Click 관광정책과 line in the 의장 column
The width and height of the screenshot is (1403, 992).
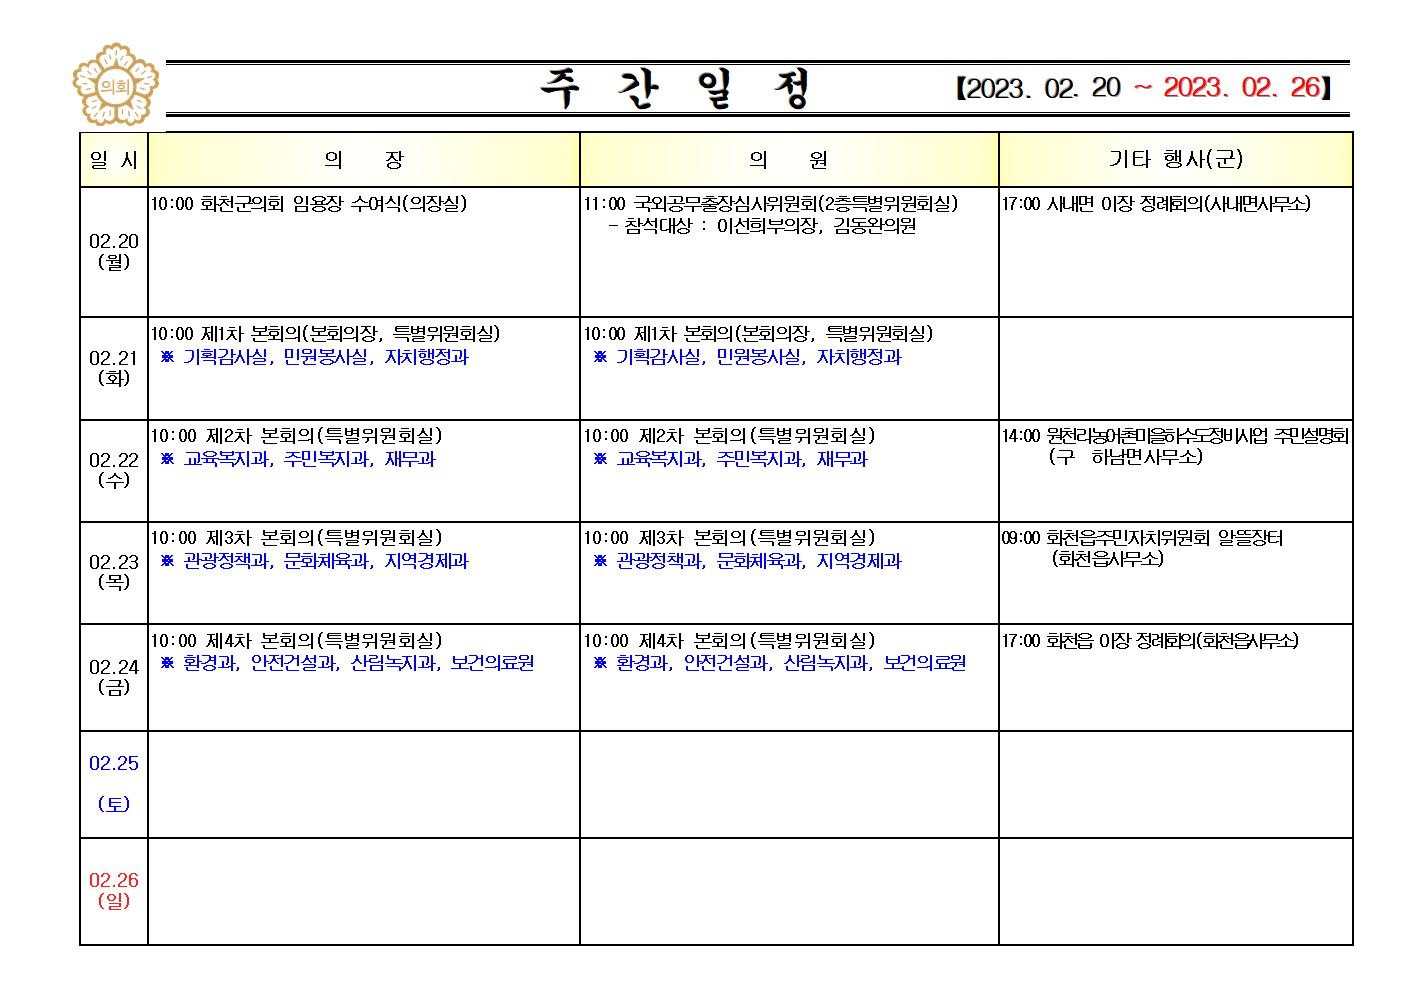click(314, 562)
